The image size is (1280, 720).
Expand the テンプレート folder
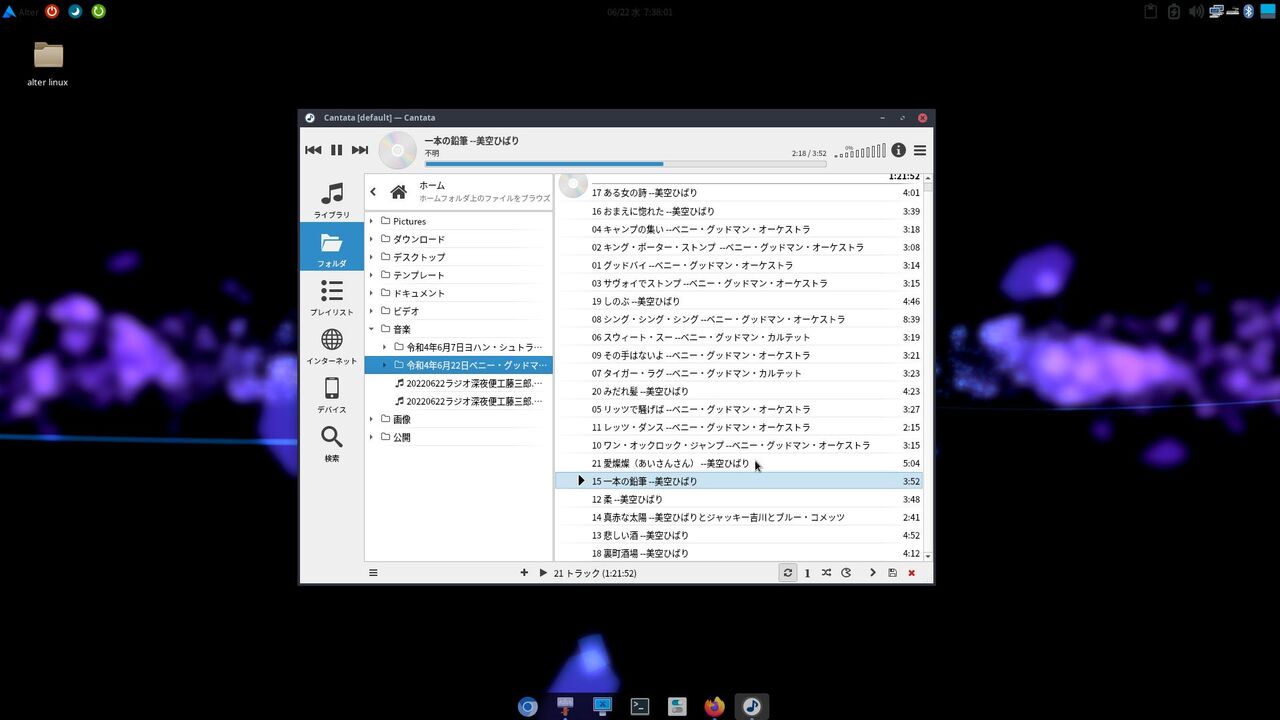(371, 275)
